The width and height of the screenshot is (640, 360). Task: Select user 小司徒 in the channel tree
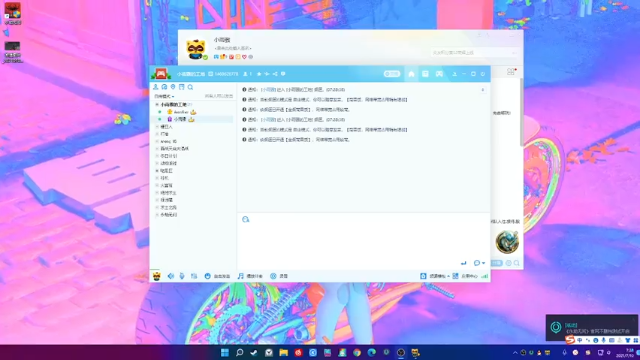180,119
